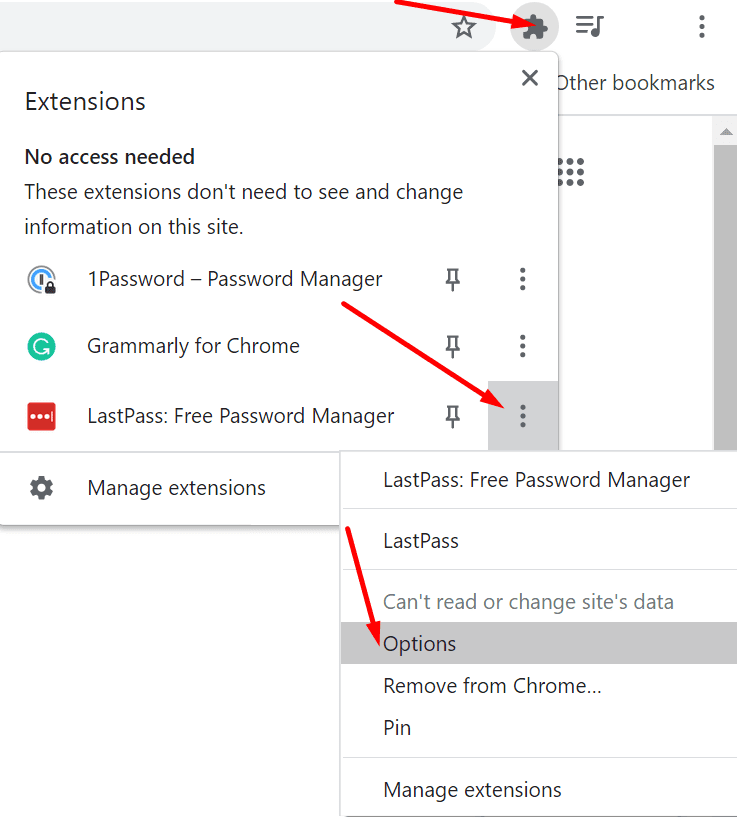Open the apps grid on the new tab page
The image size is (737, 821).
[571, 172]
